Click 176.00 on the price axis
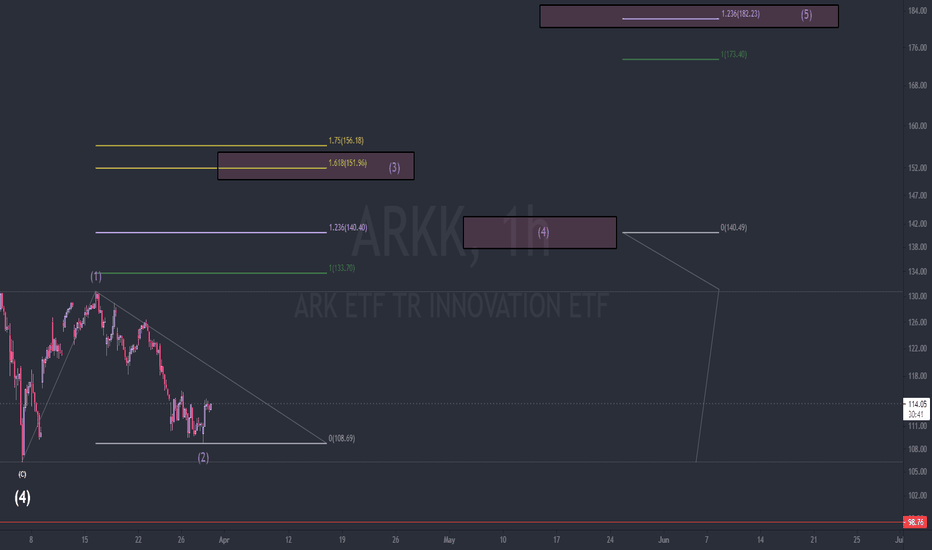The width and height of the screenshot is (932, 550). pyautogui.click(x=918, y=48)
